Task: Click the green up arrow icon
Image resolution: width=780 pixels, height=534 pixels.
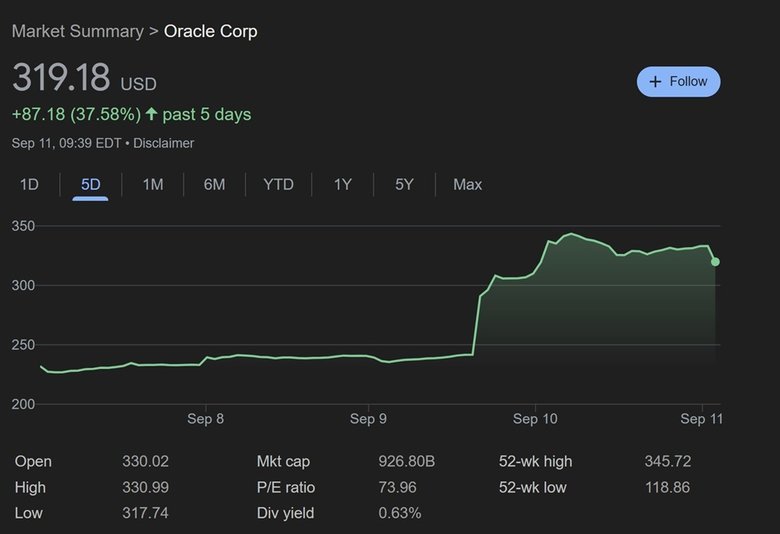Action: click(151, 114)
